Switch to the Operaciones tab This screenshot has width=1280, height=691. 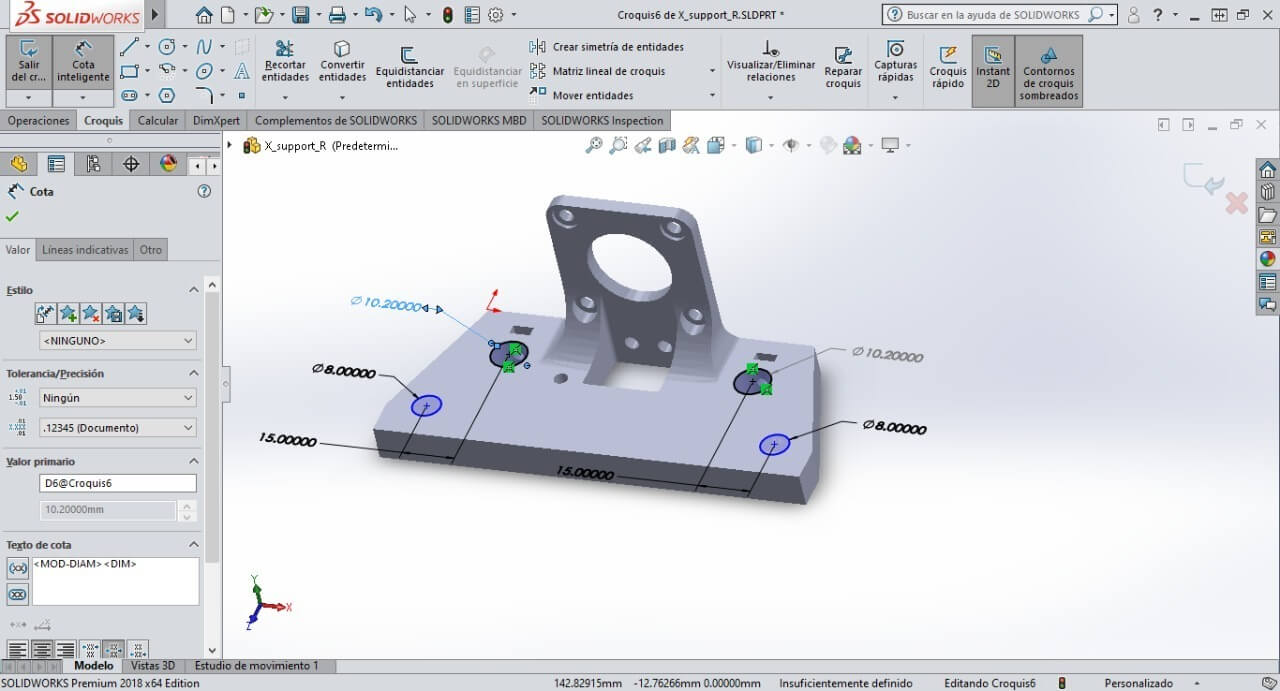click(39, 120)
